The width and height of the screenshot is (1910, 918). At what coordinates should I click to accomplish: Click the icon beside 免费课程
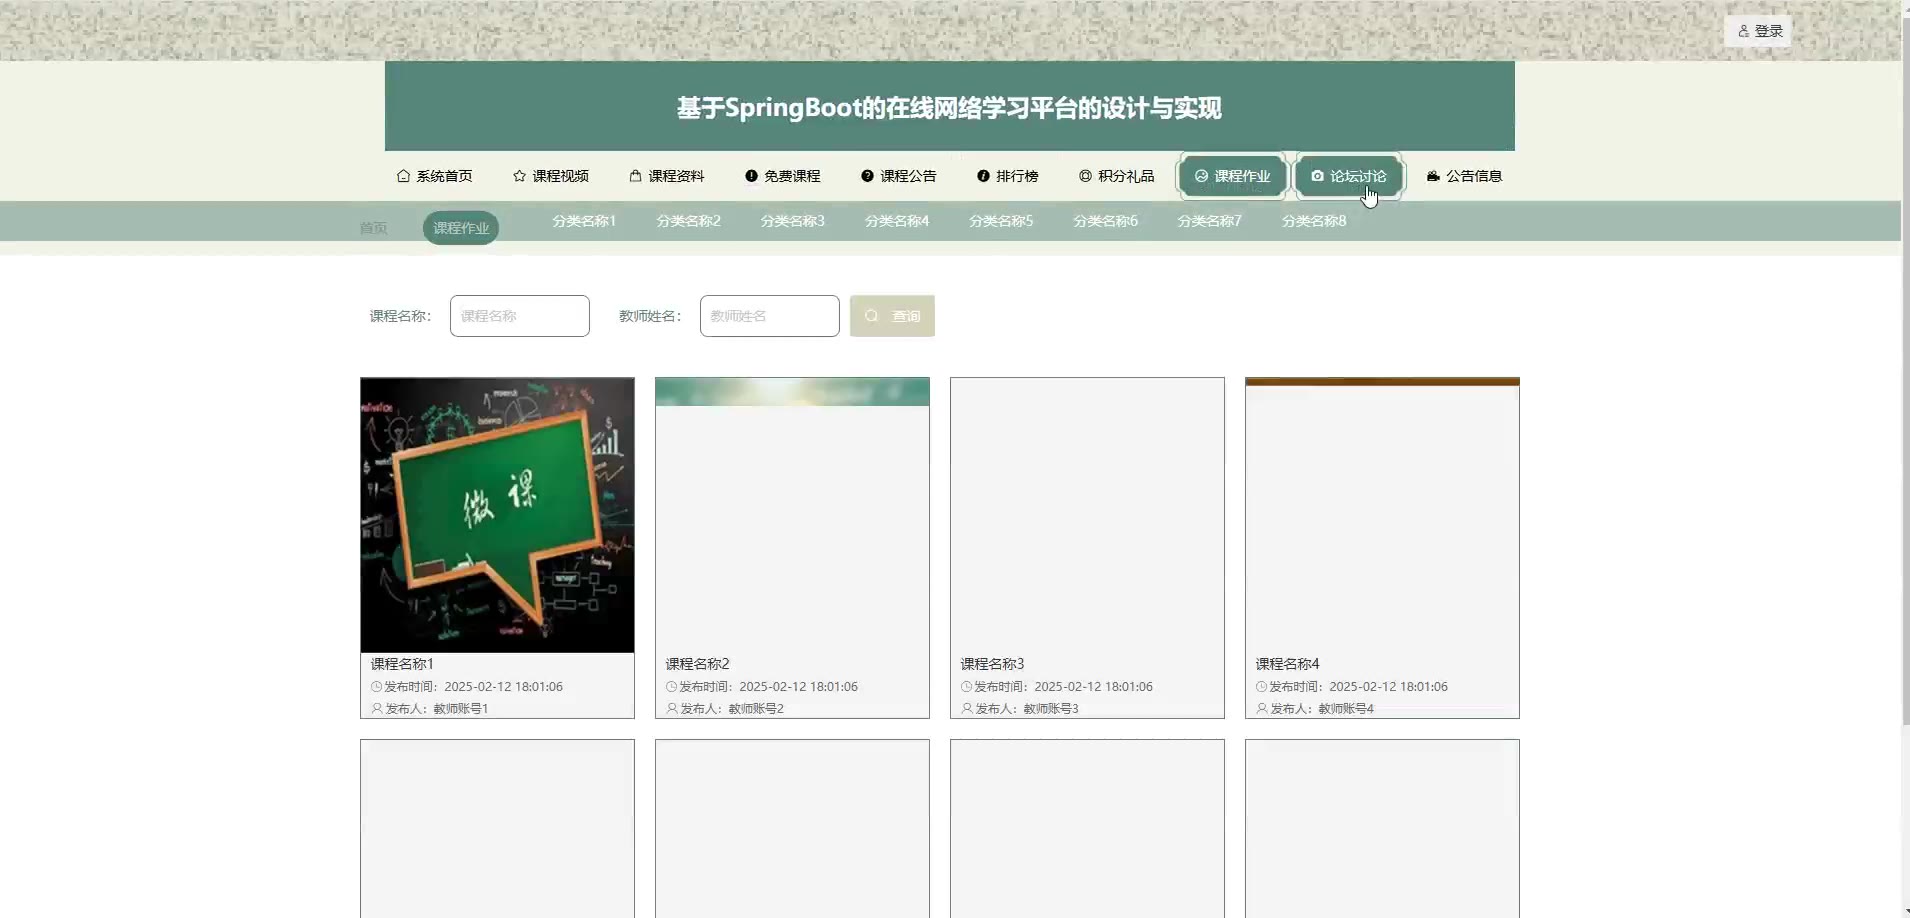751,176
